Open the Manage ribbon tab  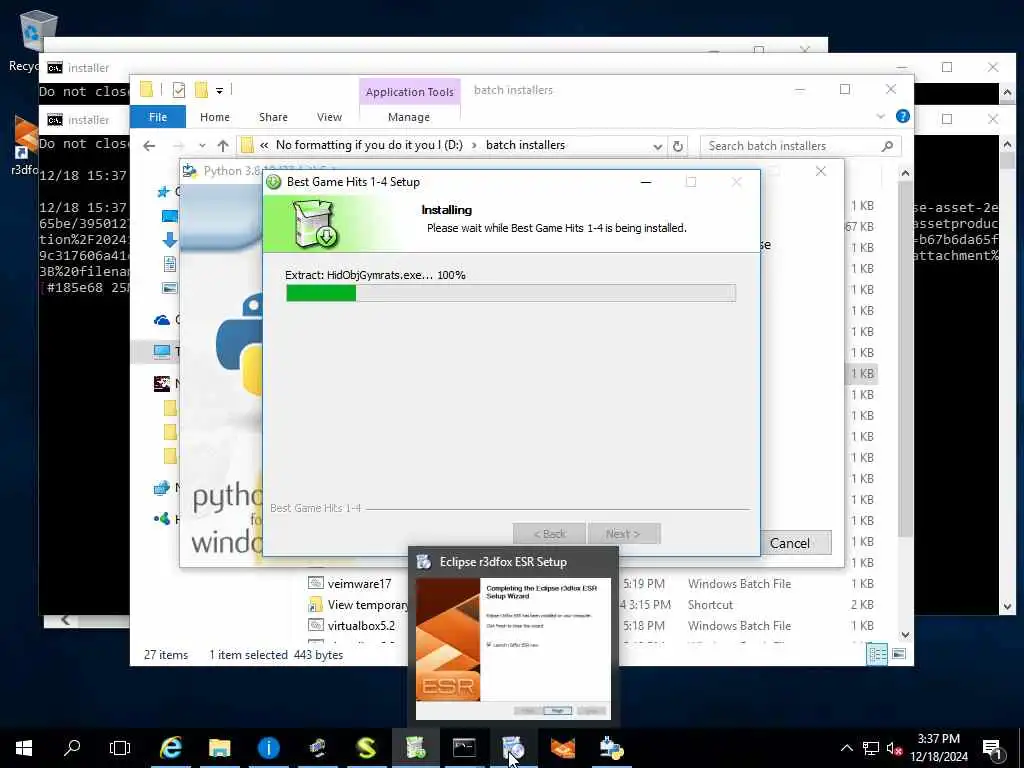pyautogui.click(x=409, y=117)
